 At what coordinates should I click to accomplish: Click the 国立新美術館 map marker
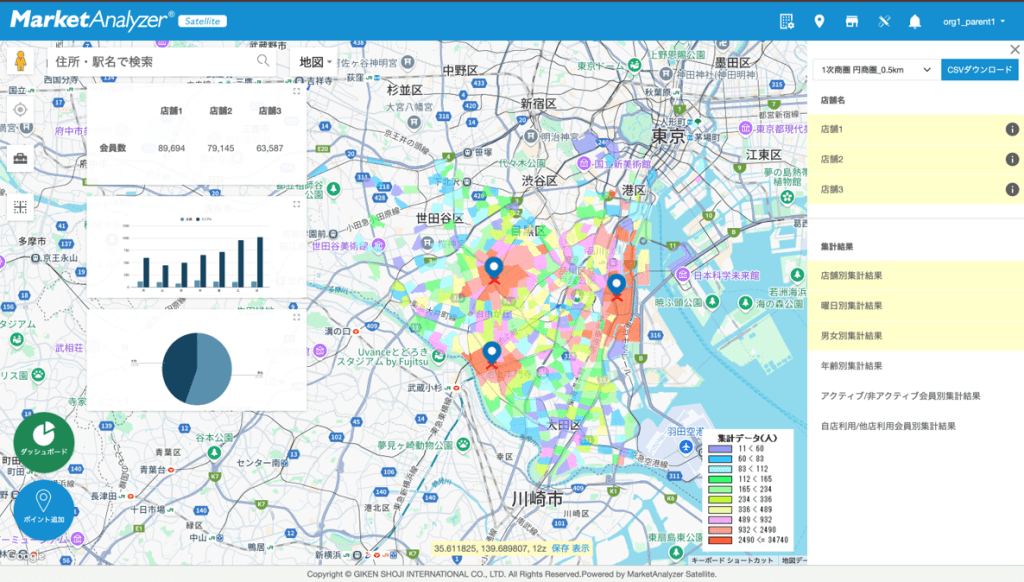pos(584,164)
